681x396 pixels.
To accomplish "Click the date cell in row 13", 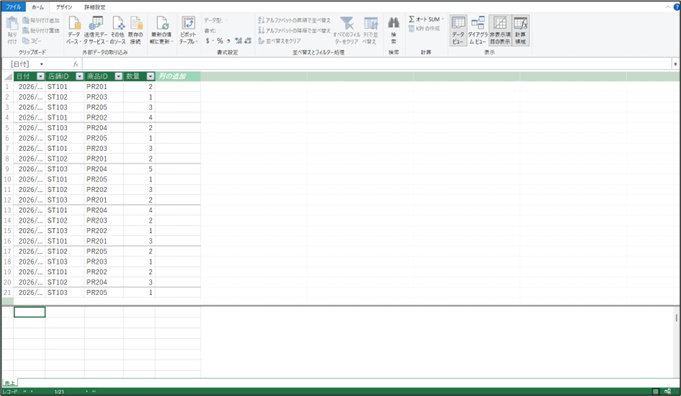I will [x=30, y=210].
